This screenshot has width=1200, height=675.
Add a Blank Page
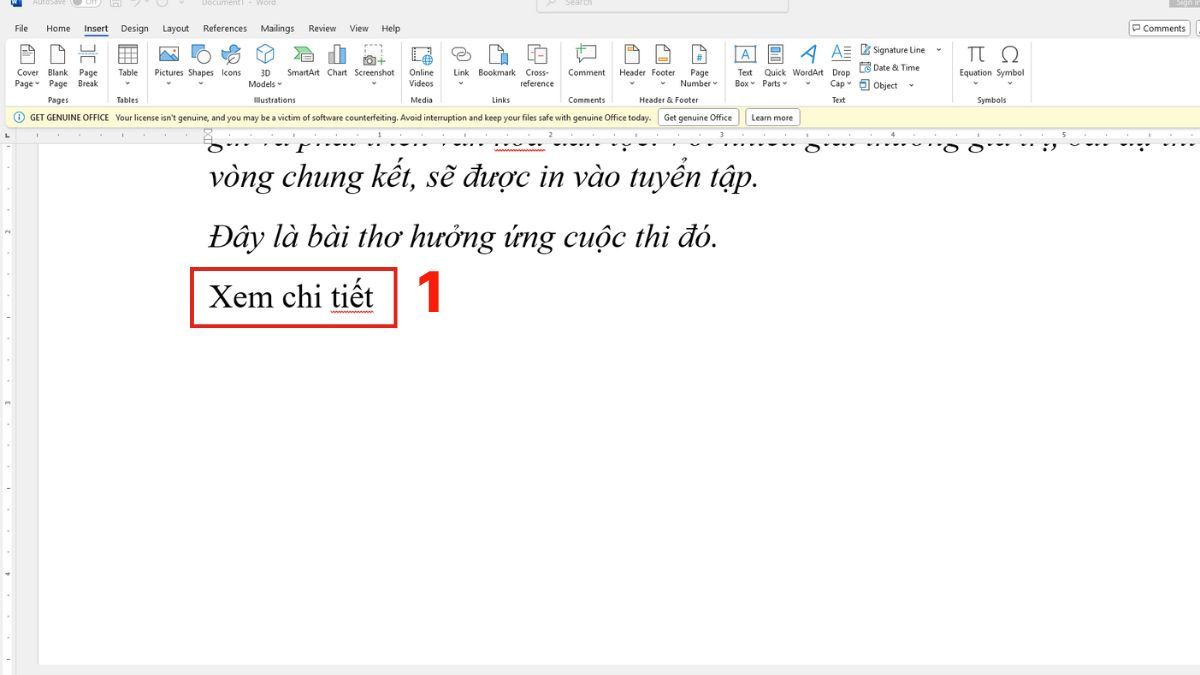pos(58,66)
